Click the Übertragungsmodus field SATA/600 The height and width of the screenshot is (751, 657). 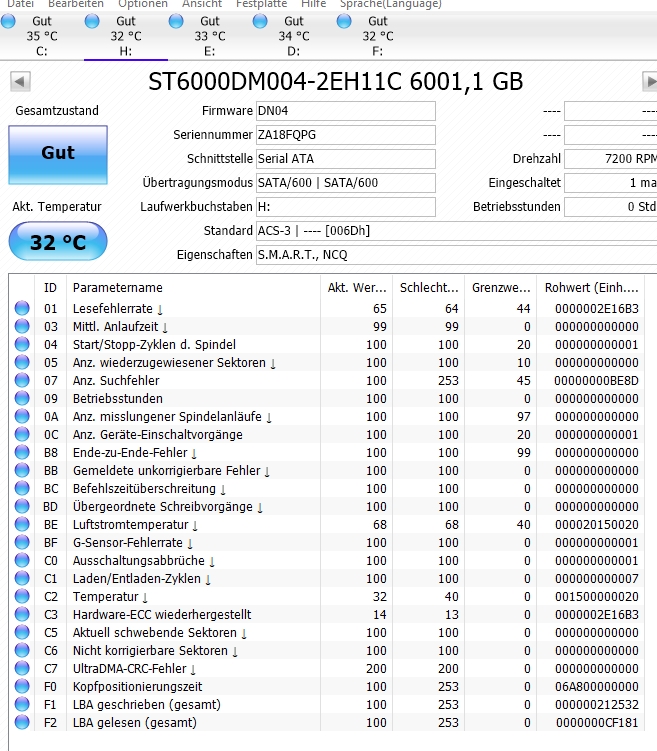[346, 182]
